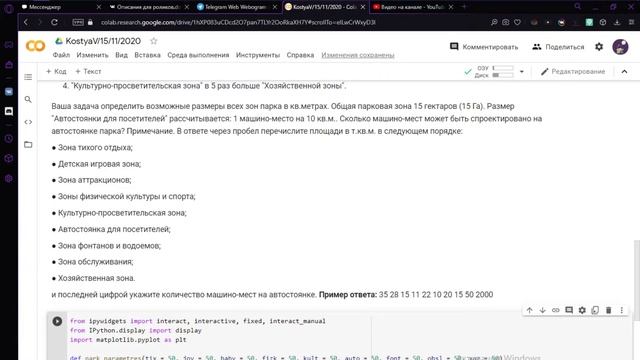Viewport: 640px width, 360px height.
Task: Reload the browser page
Action: (x=54, y=22)
